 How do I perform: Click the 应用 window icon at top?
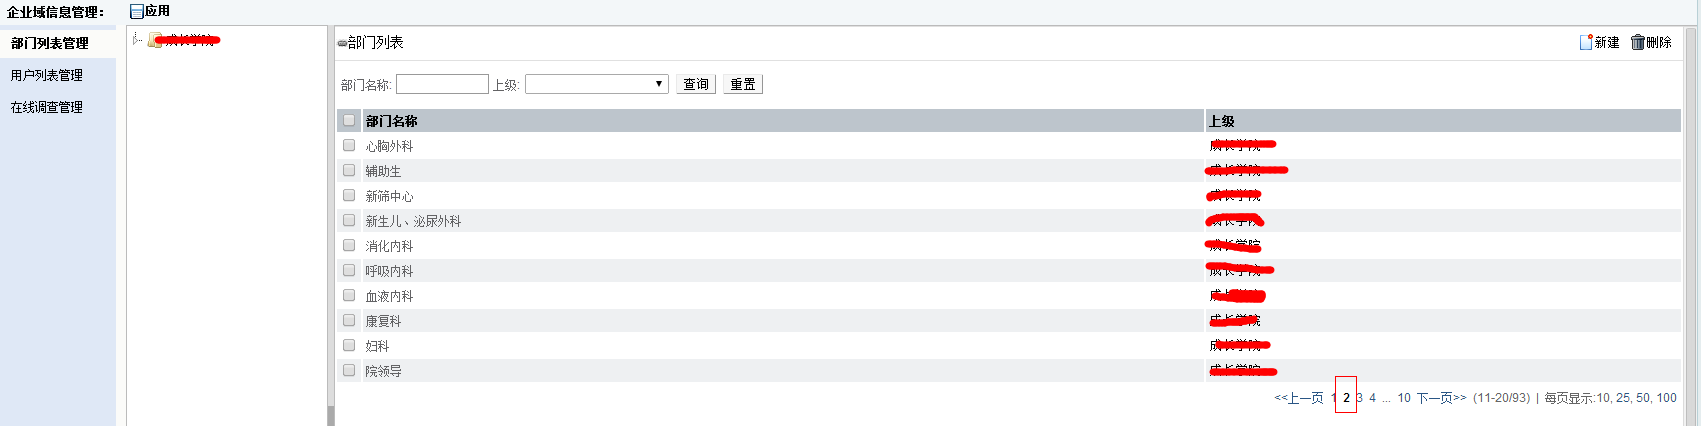(137, 11)
